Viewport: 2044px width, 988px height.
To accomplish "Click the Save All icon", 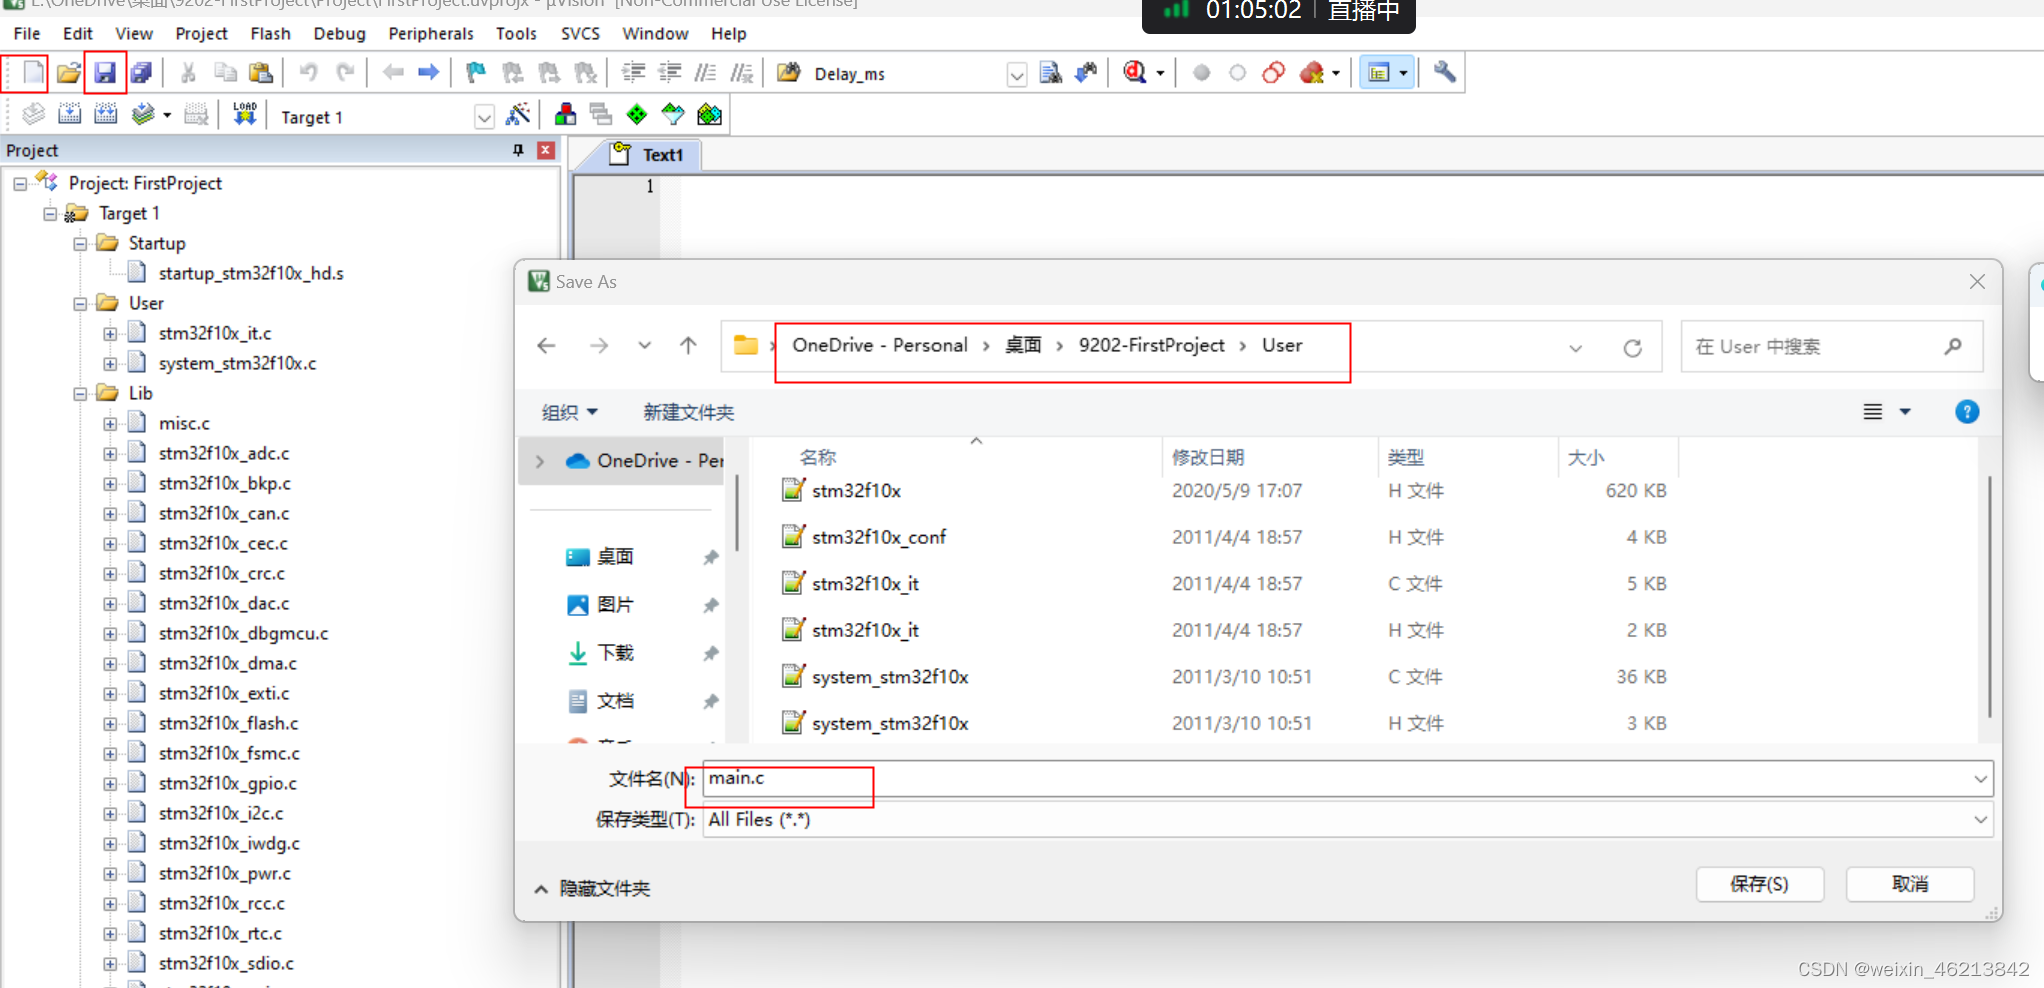I will click(141, 73).
